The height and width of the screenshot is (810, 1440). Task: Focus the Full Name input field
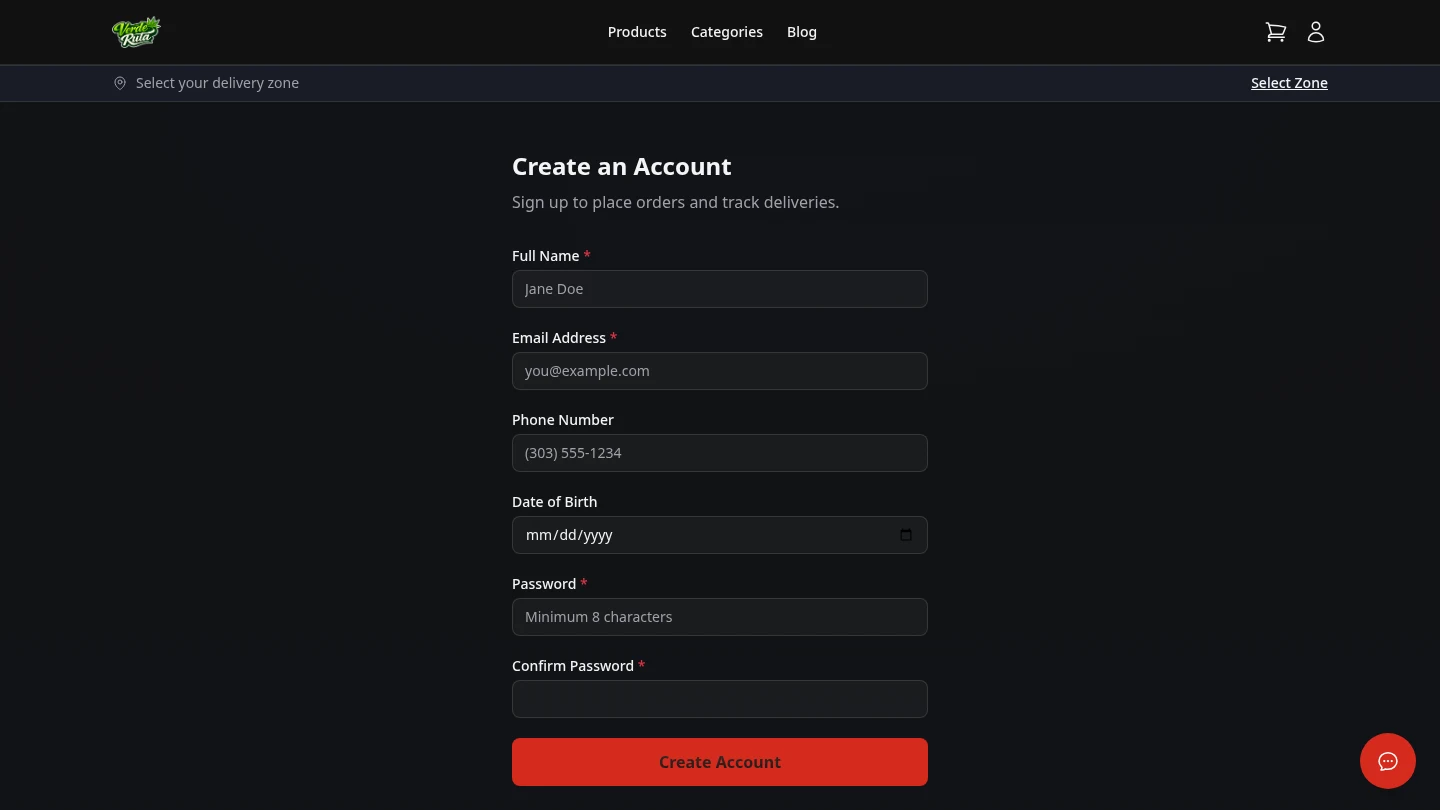(720, 289)
